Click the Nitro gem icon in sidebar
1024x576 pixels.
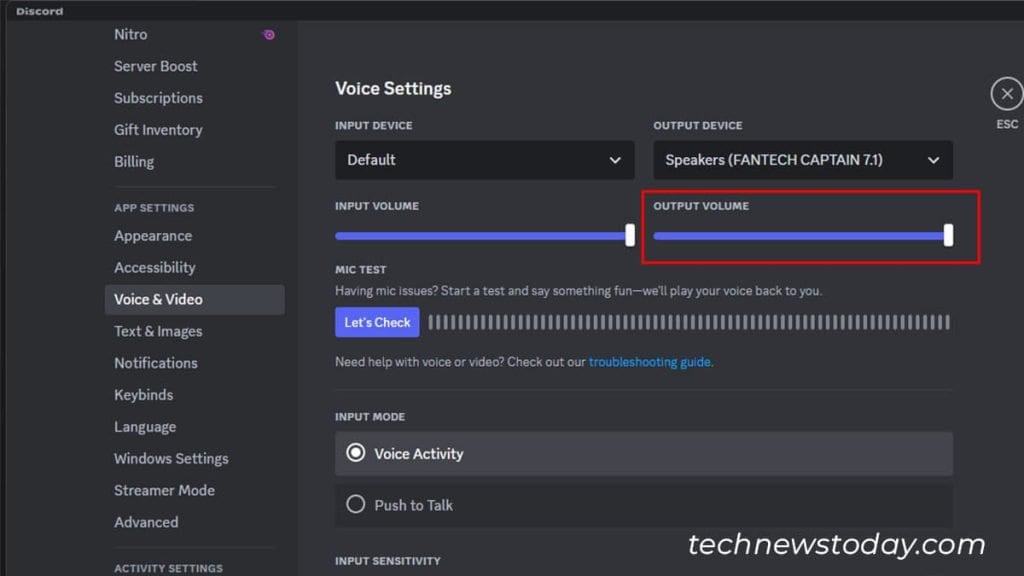[267, 34]
